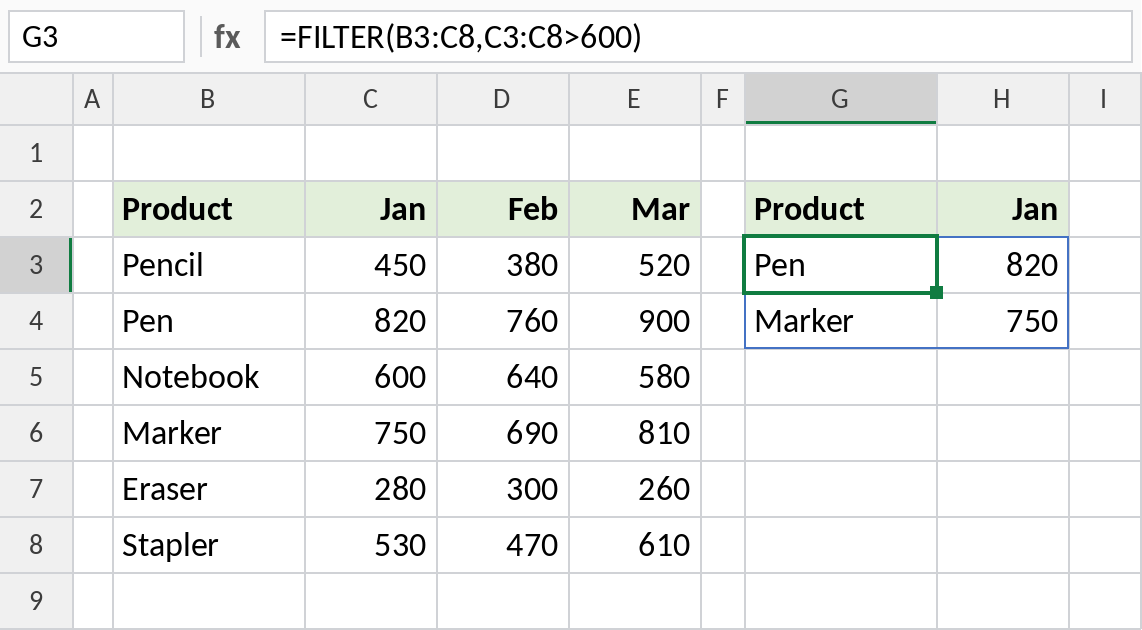Click the formula bar with FILTER formula
Viewport: 1142px width, 630px height.
click(698, 36)
